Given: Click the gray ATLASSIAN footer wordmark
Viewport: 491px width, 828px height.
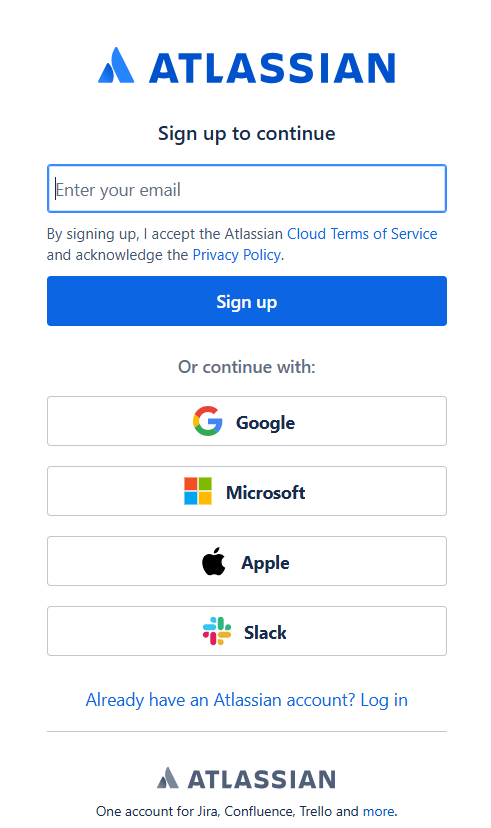Looking at the screenshot, I should point(261,779).
